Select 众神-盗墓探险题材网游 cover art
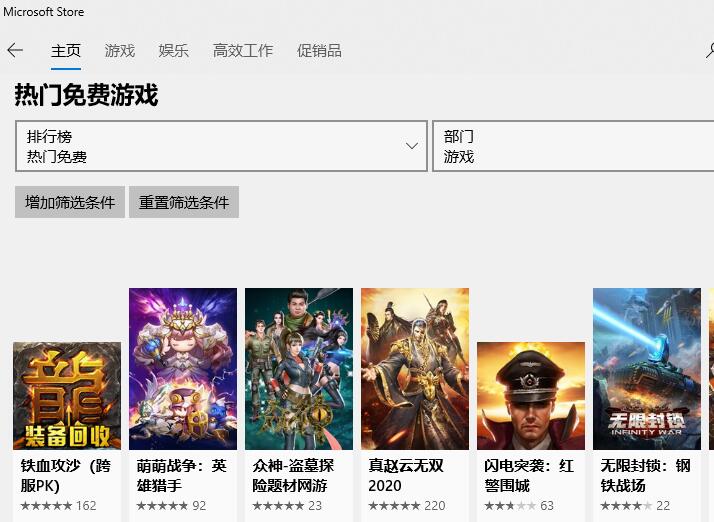This screenshot has width=714, height=522. [x=299, y=368]
